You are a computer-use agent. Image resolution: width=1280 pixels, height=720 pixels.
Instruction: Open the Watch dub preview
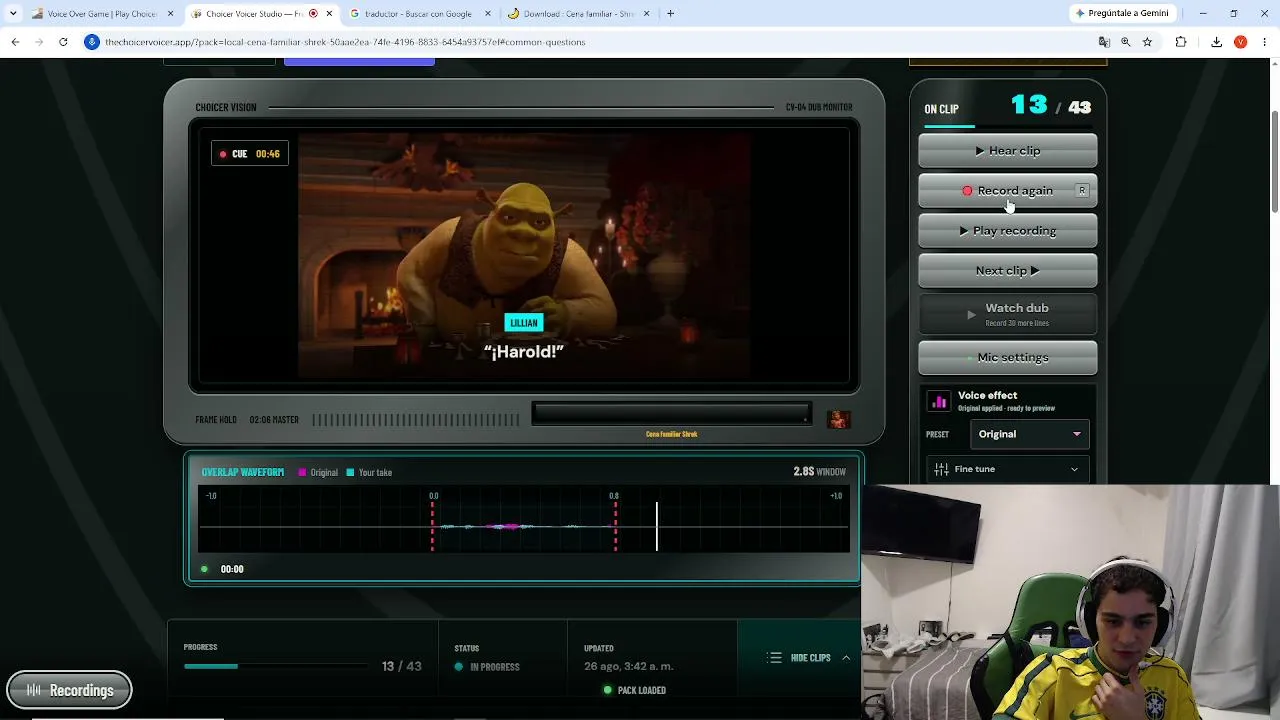(1008, 314)
